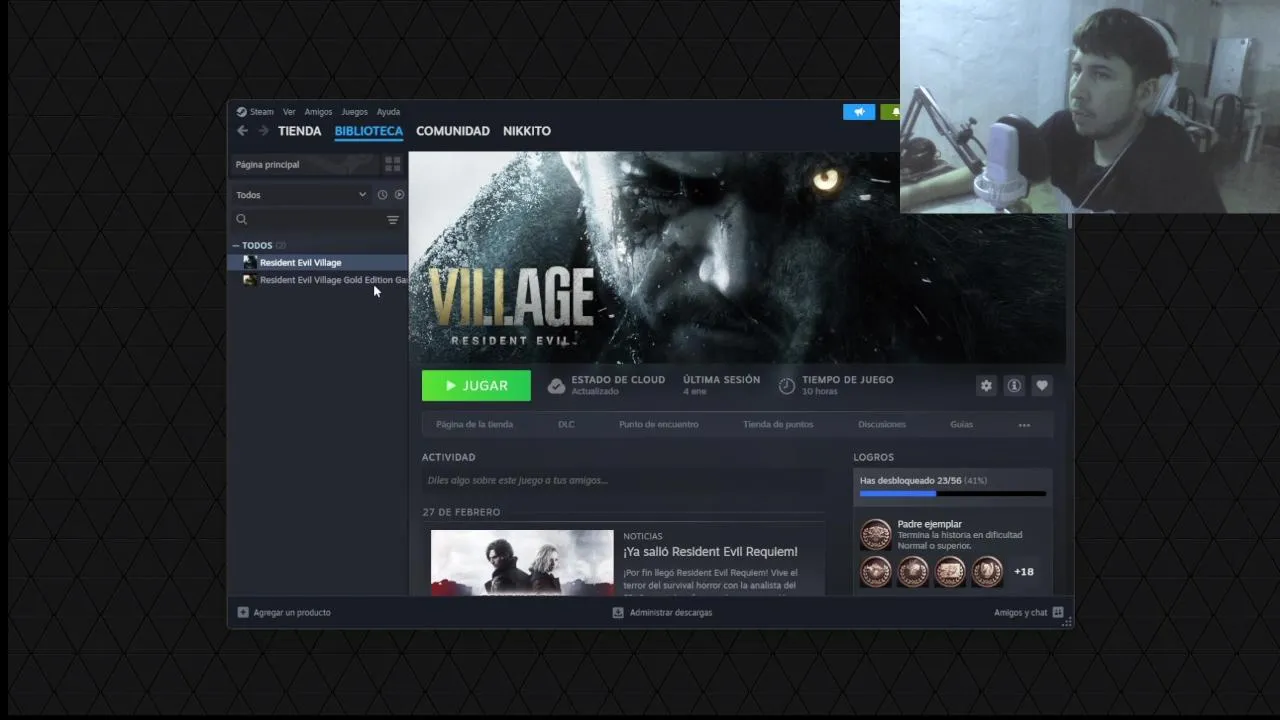Screen dimensions: 1280x720
Task: Open the more options ellipsis
Action: tap(1024, 425)
